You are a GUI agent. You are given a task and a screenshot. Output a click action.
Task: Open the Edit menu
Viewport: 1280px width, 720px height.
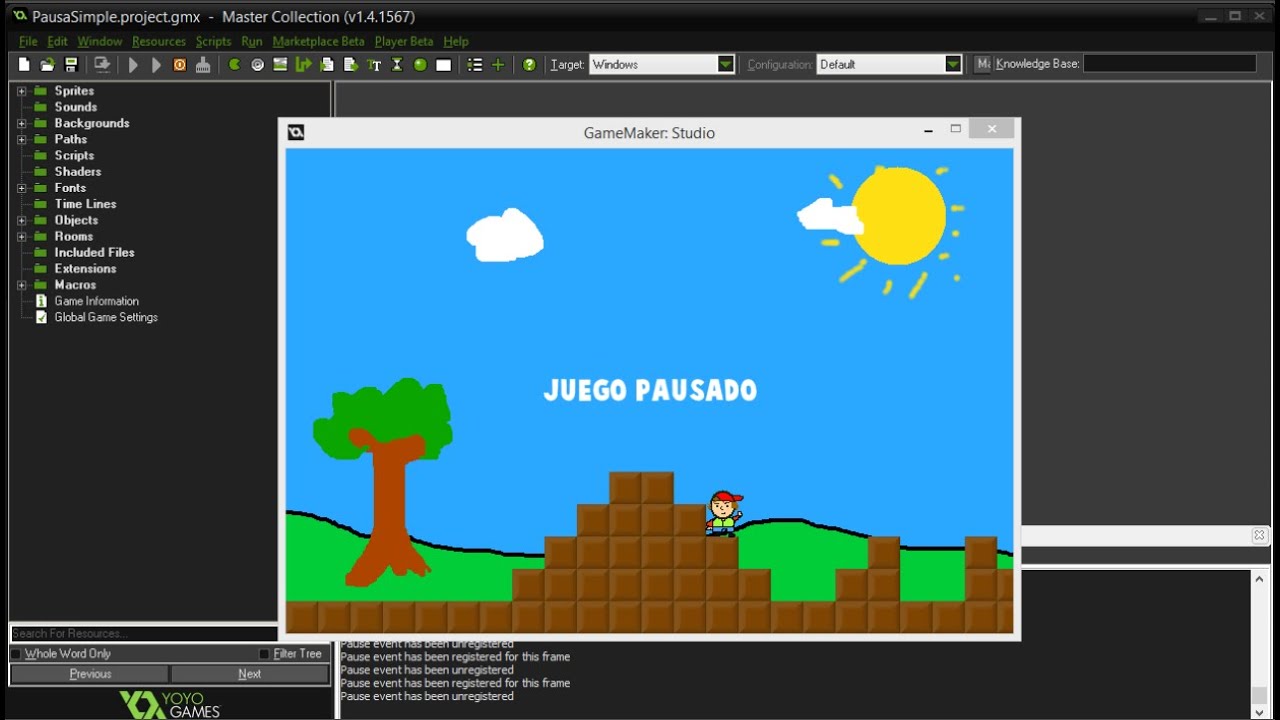[x=57, y=41]
